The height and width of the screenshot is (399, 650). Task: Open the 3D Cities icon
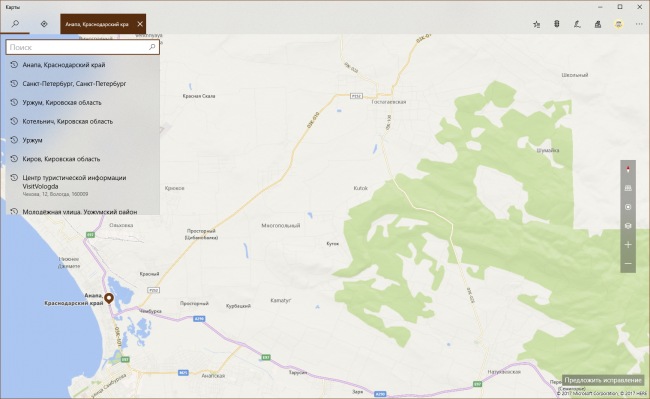pyautogui.click(x=598, y=24)
